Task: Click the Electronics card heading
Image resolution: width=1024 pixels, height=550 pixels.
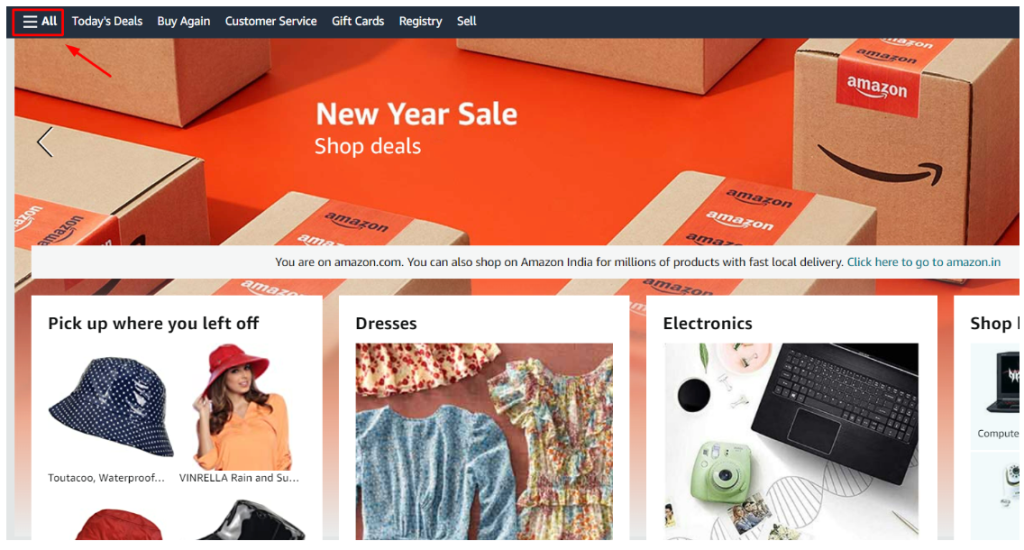Action: coord(707,323)
